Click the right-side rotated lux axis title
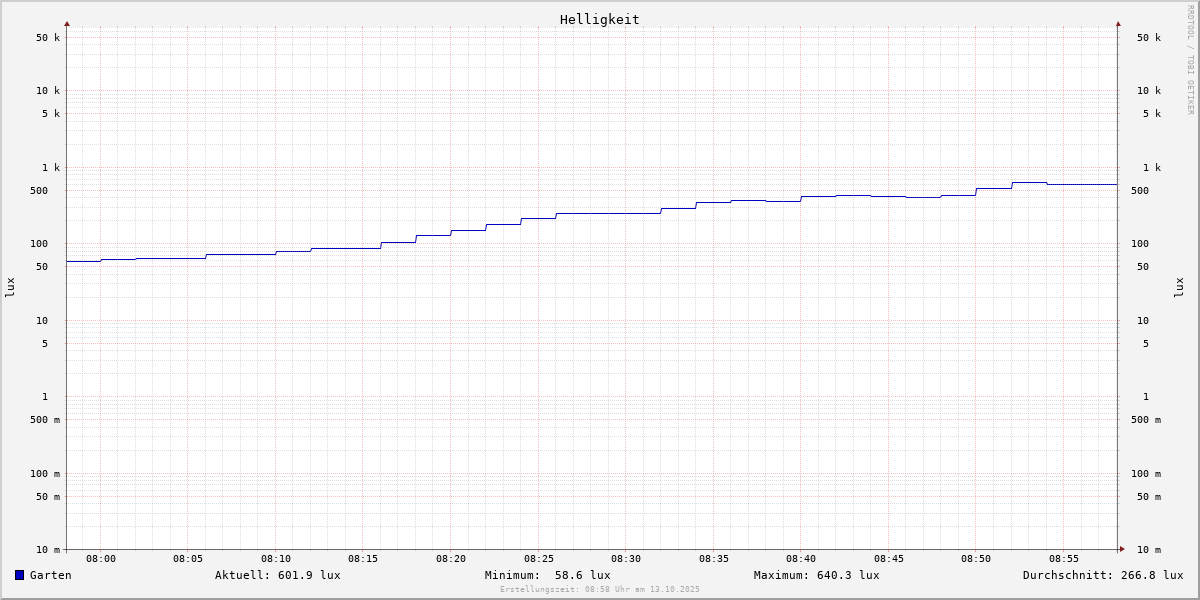 (x=1179, y=287)
